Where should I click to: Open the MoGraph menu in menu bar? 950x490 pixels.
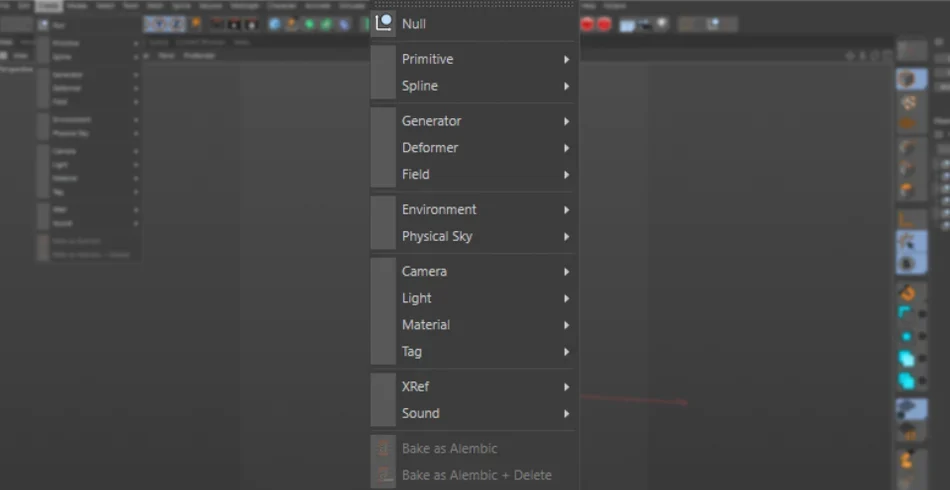[245, 5]
